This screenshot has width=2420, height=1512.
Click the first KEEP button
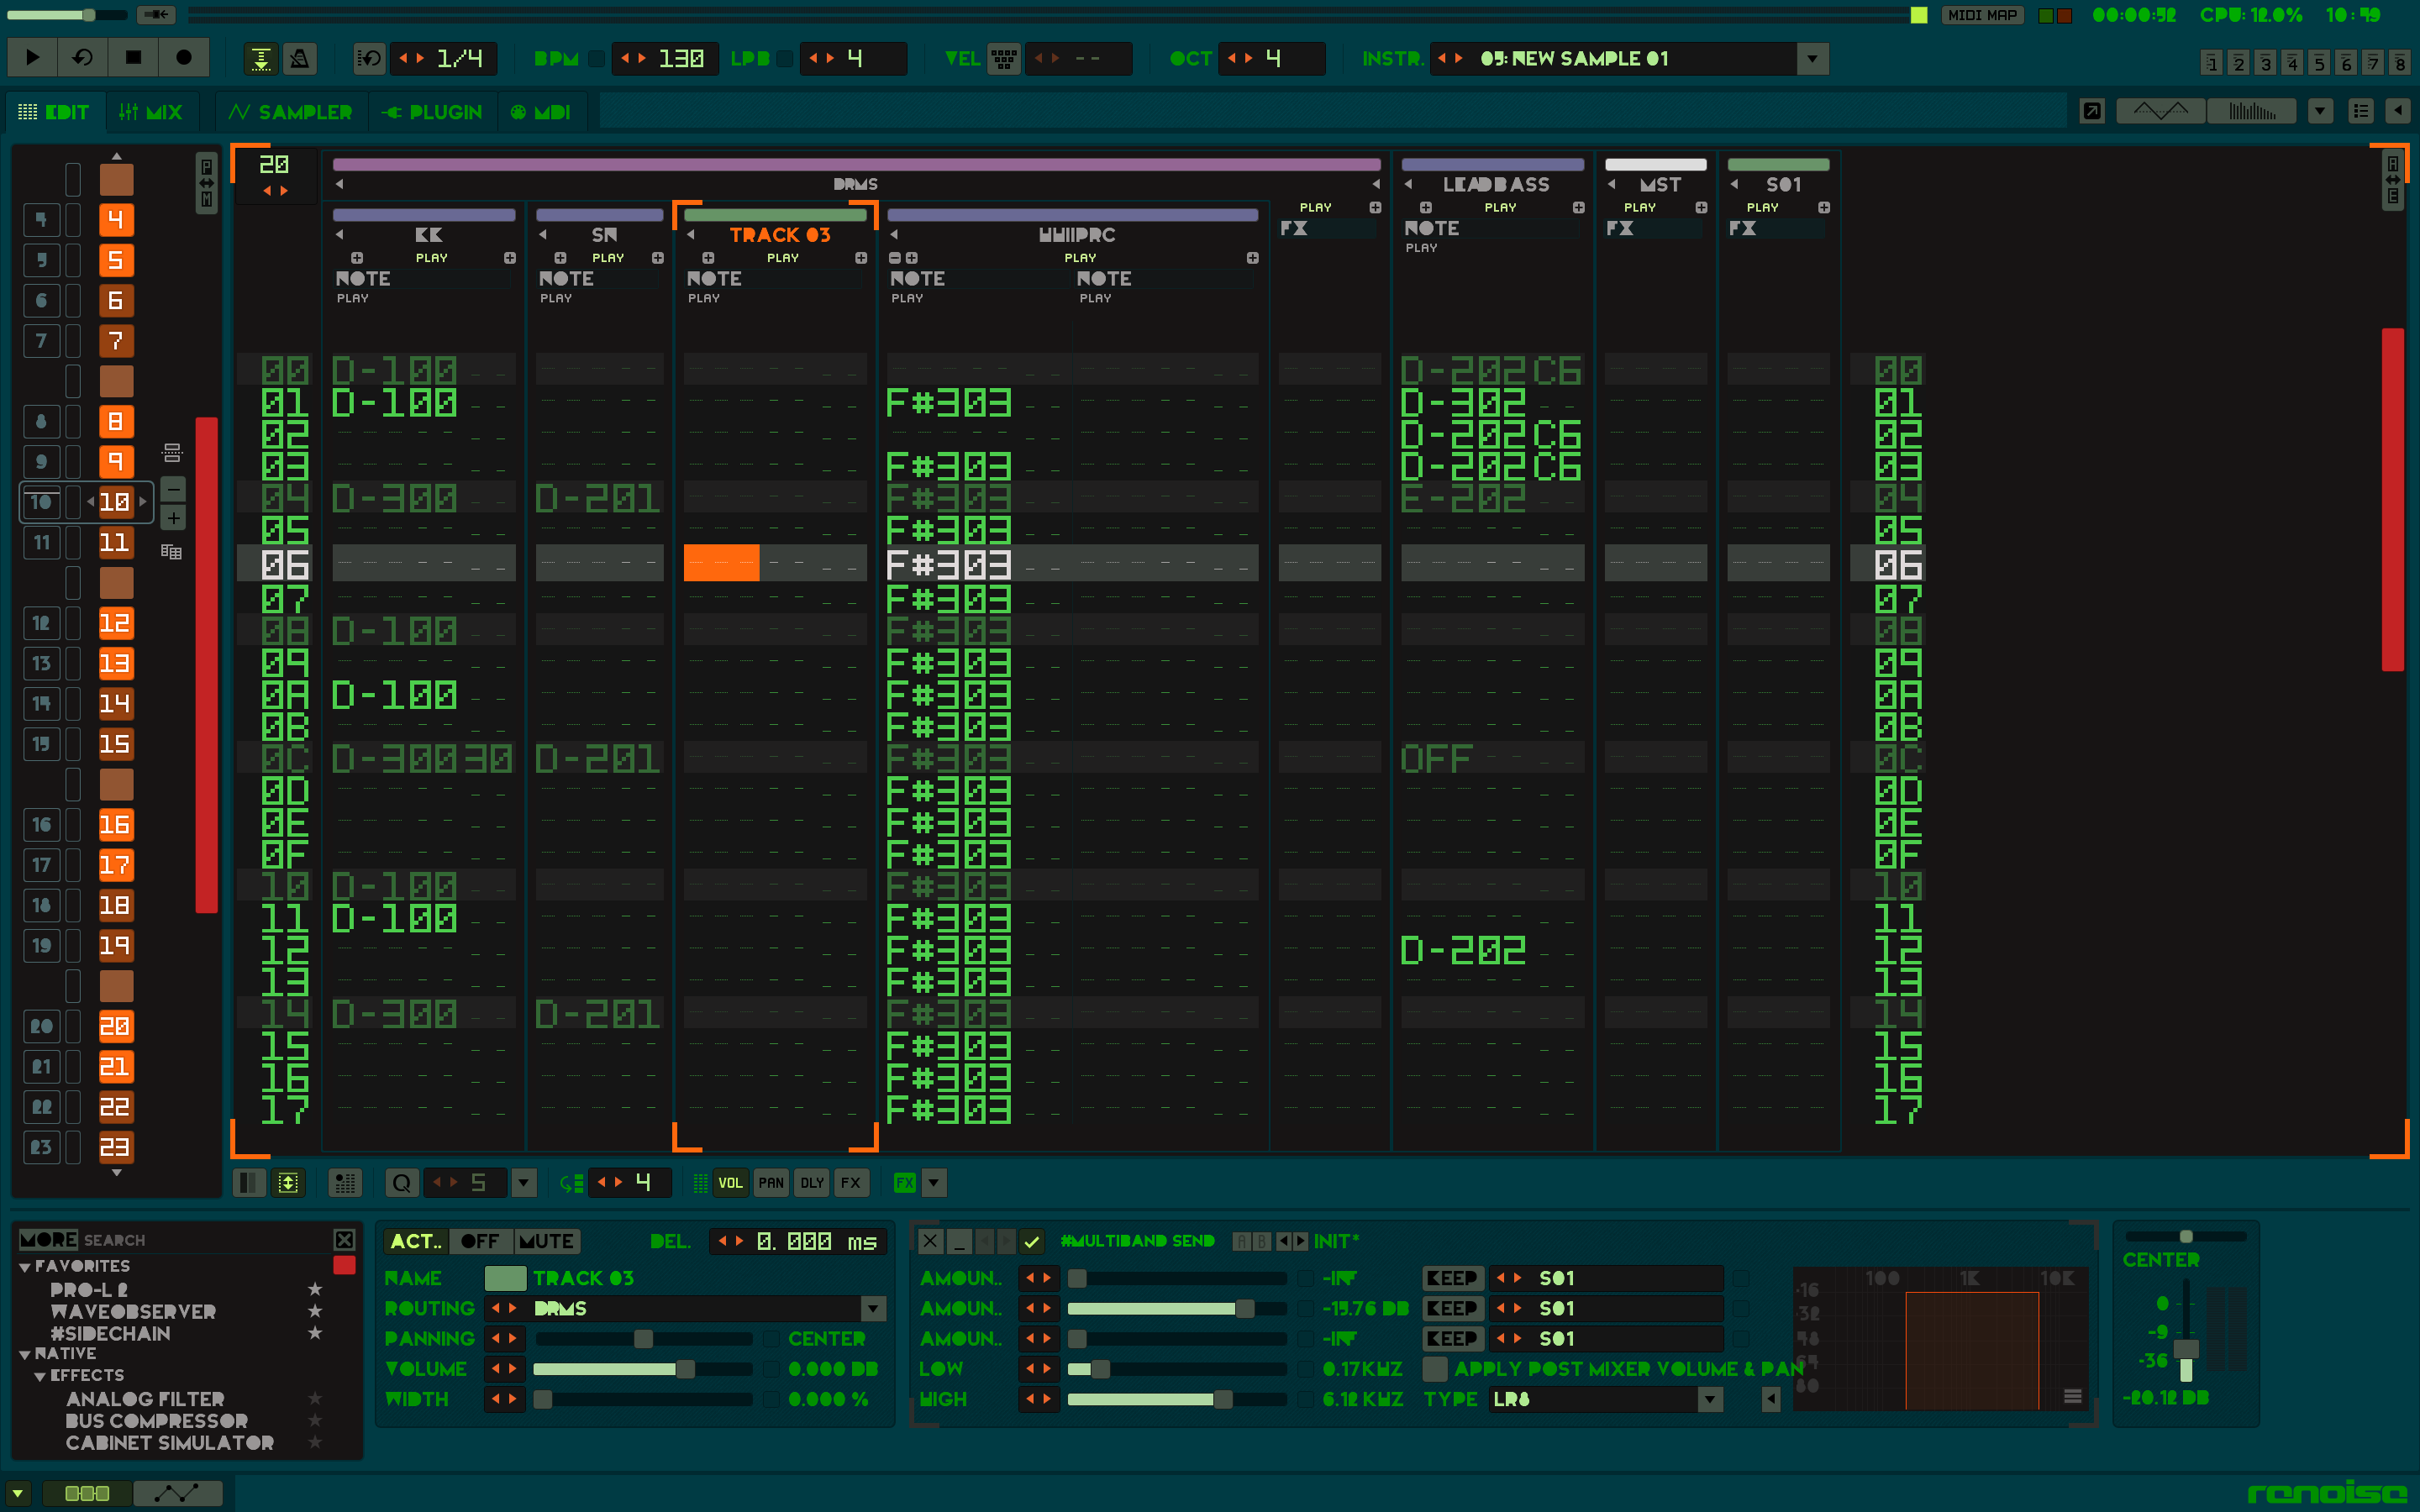click(1452, 1278)
